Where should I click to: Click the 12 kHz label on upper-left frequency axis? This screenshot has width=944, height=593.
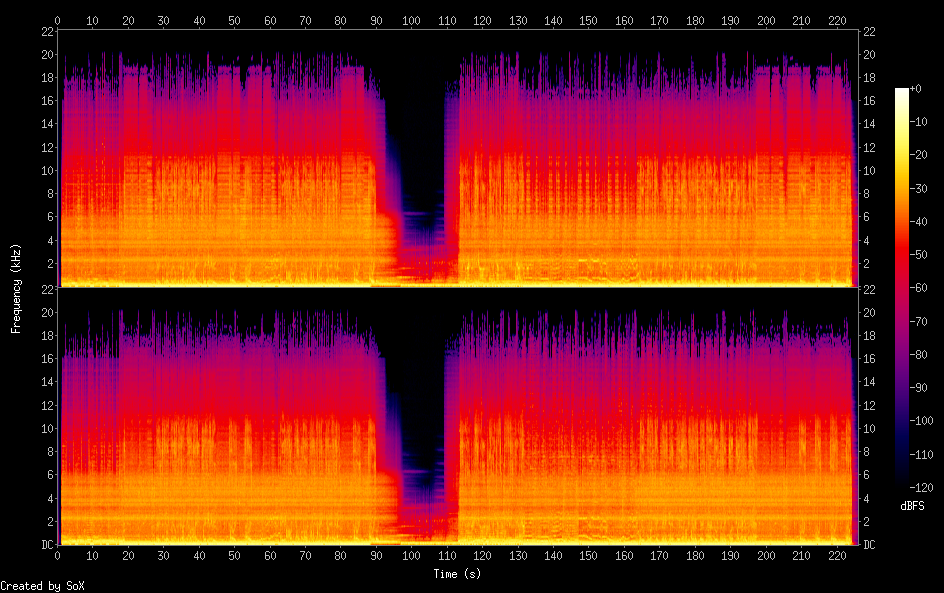click(46, 147)
